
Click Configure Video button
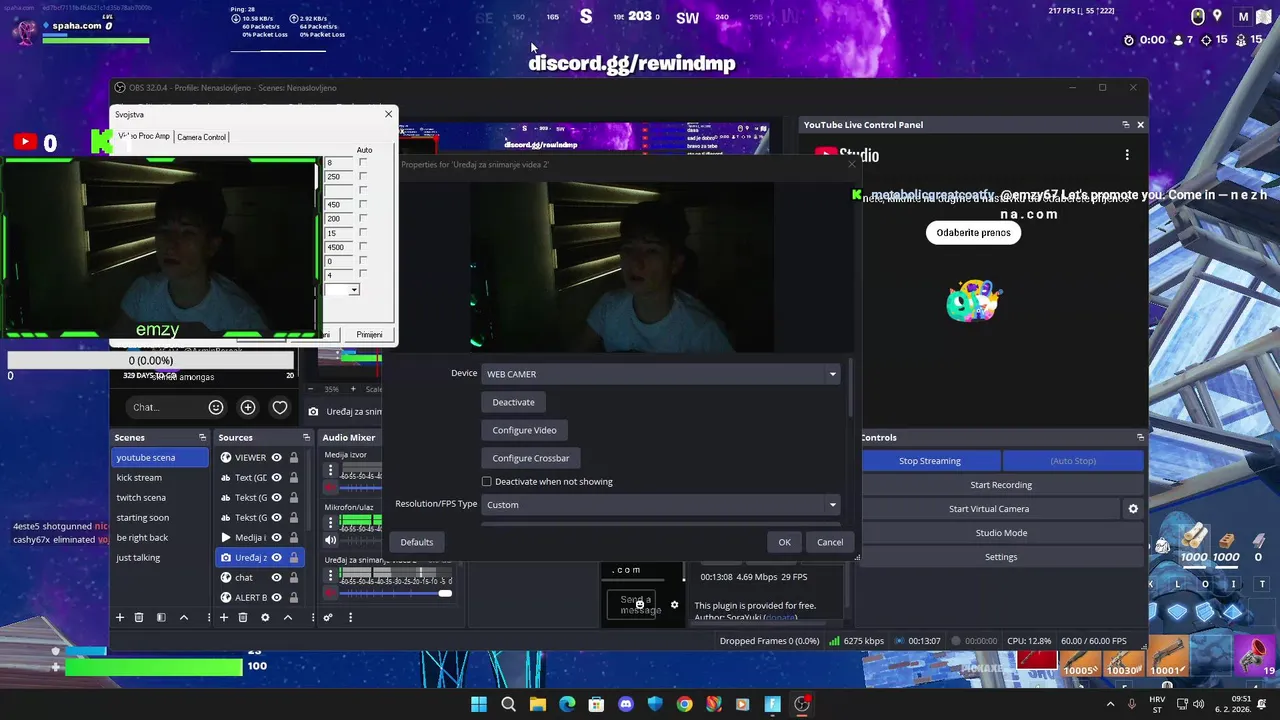(x=524, y=430)
